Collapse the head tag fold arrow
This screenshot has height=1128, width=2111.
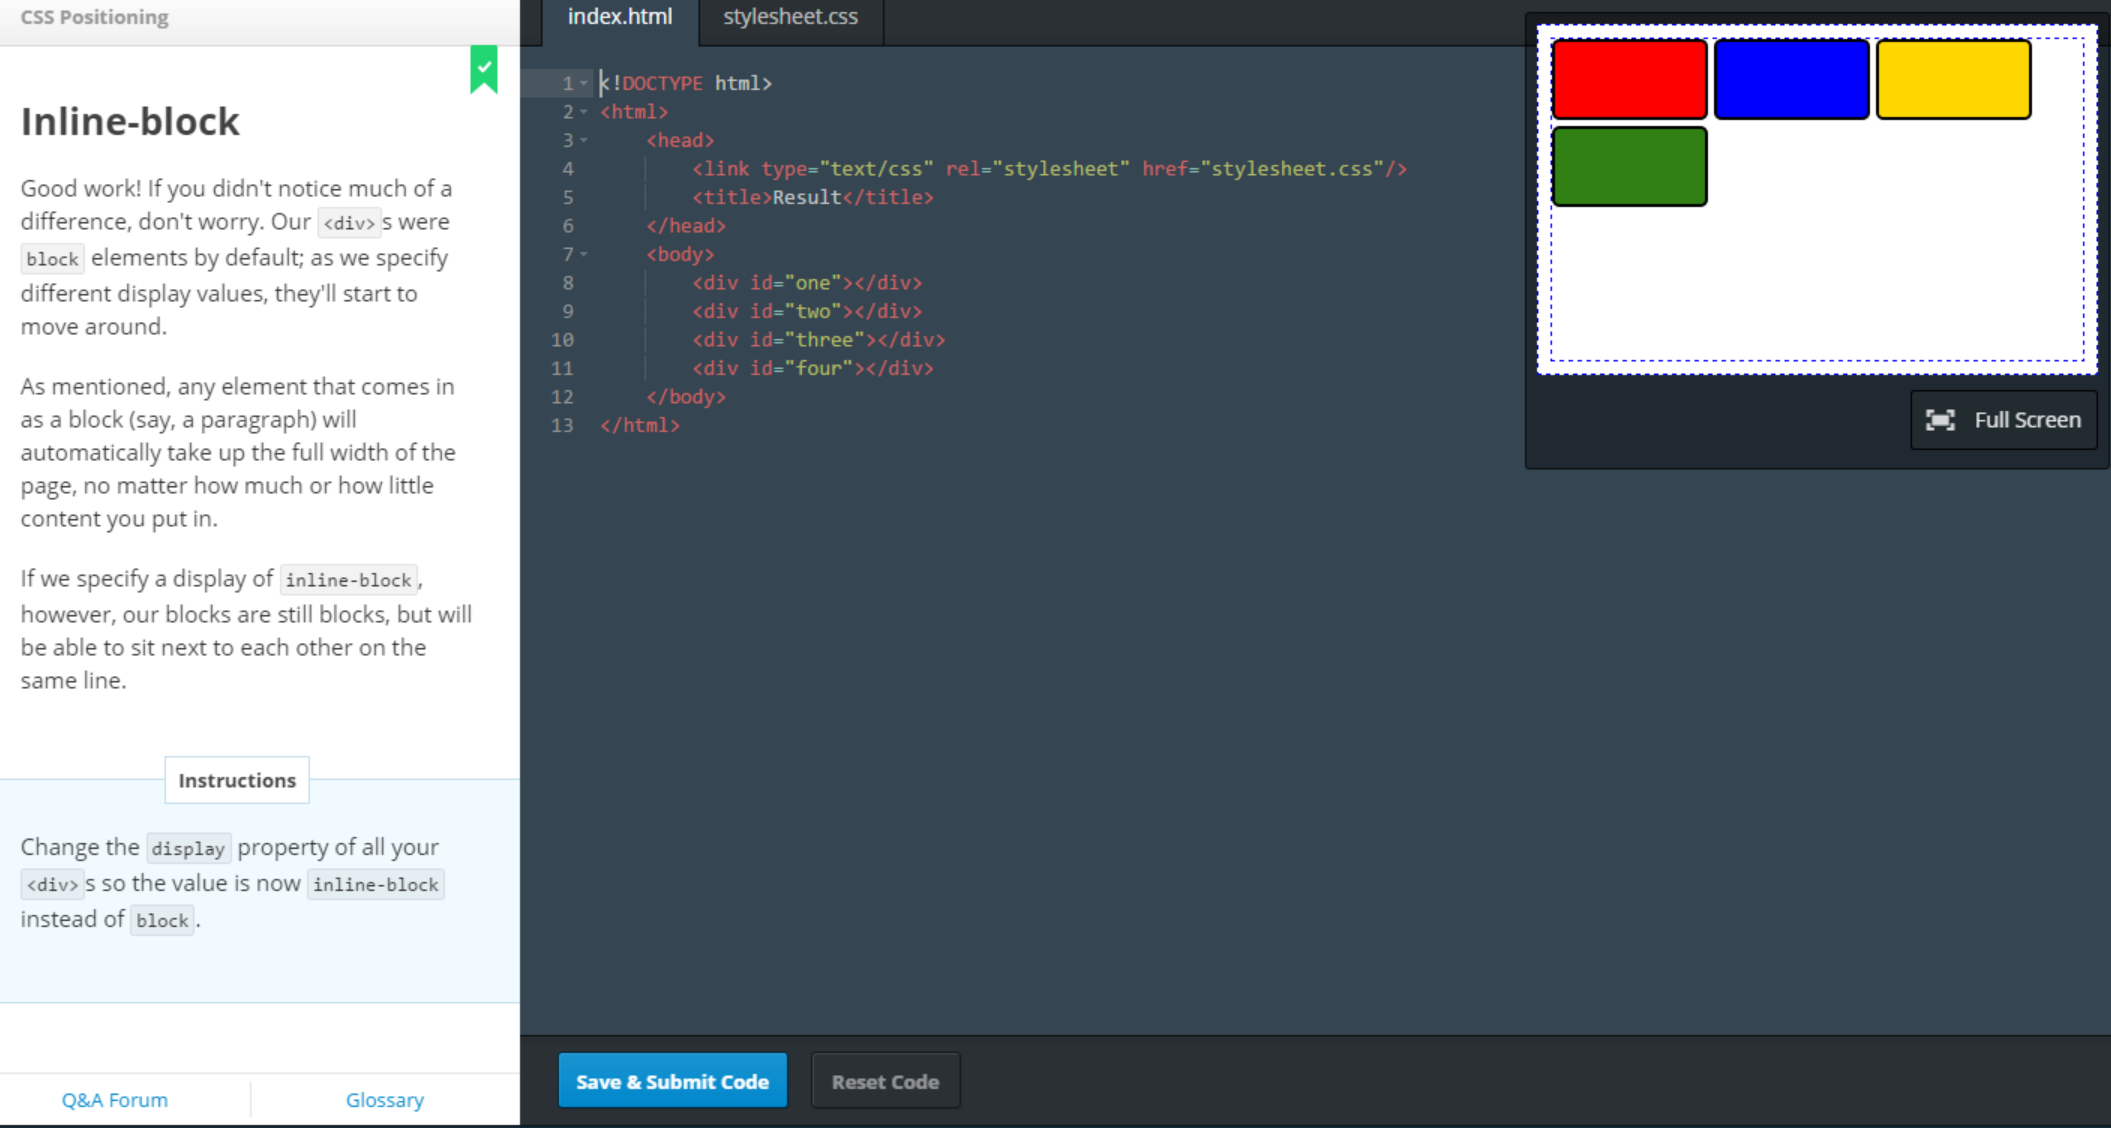584,140
